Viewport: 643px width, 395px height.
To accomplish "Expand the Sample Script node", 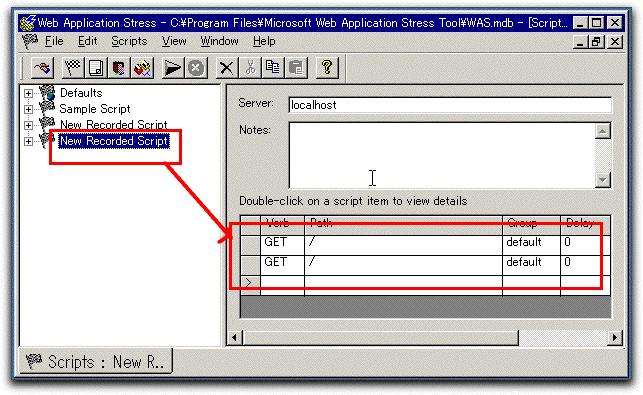I will pos(28,110).
